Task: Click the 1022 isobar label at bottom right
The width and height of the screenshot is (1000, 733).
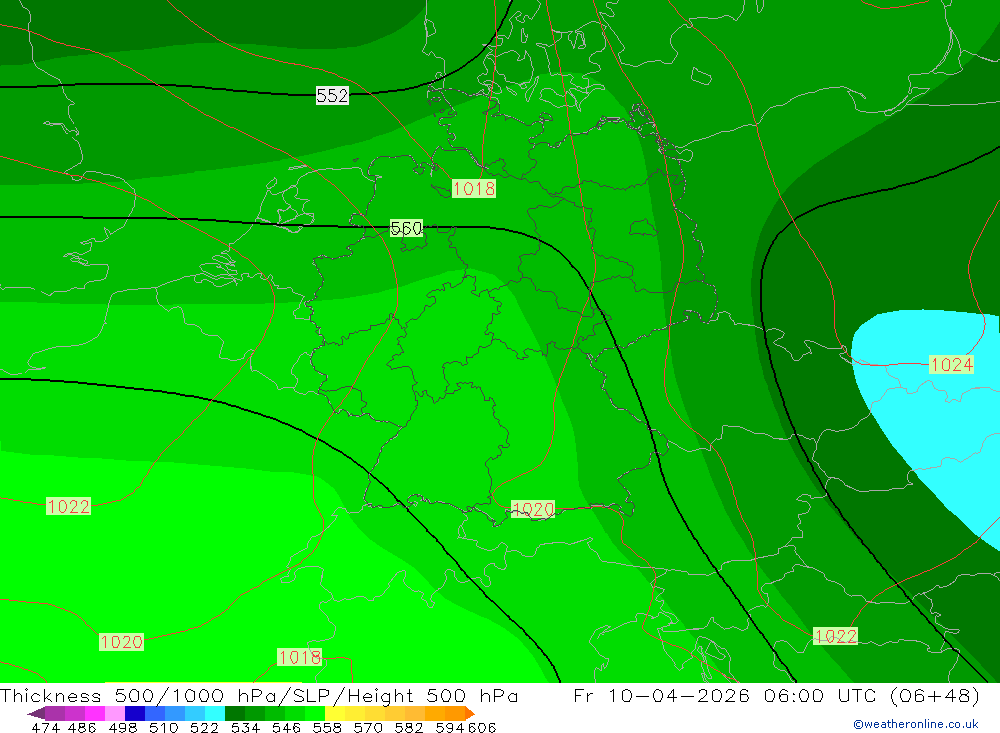Action: [x=835, y=636]
